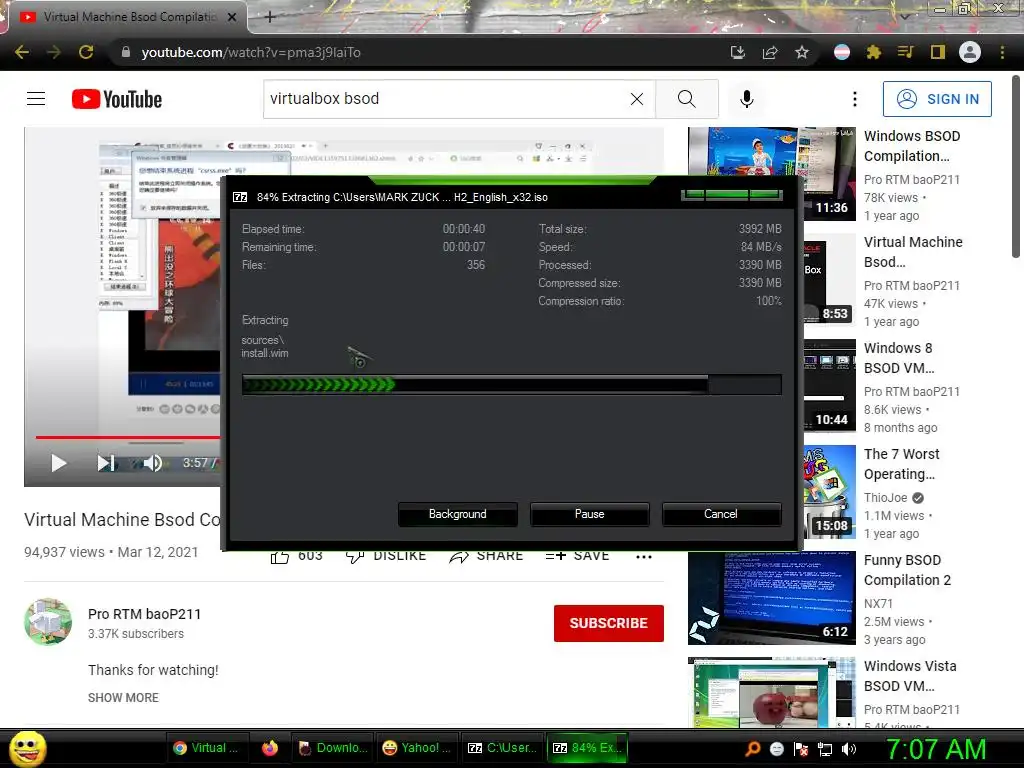1024x768 pixels.
Task: Expand description with SHOW MORE
Action: (123, 697)
